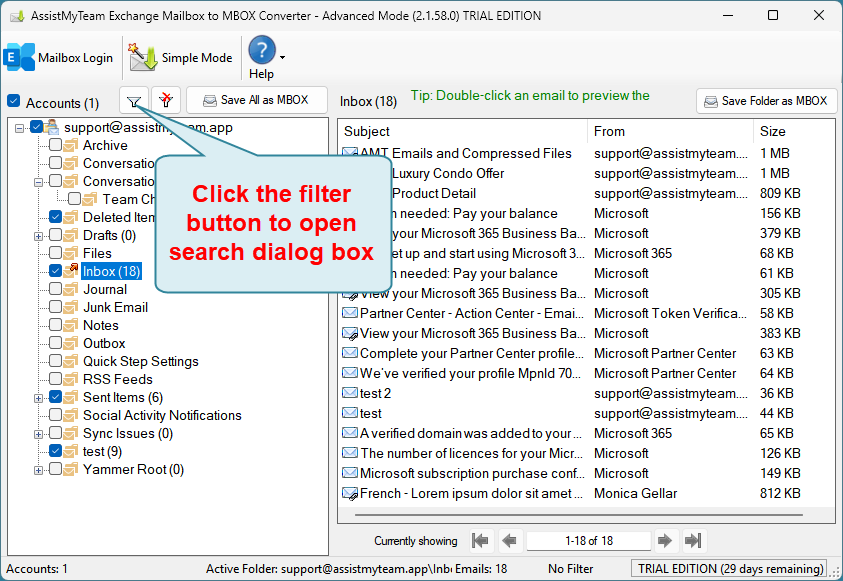Toggle the Accounts checkbox
This screenshot has height=581, width=843.
point(14,102)
